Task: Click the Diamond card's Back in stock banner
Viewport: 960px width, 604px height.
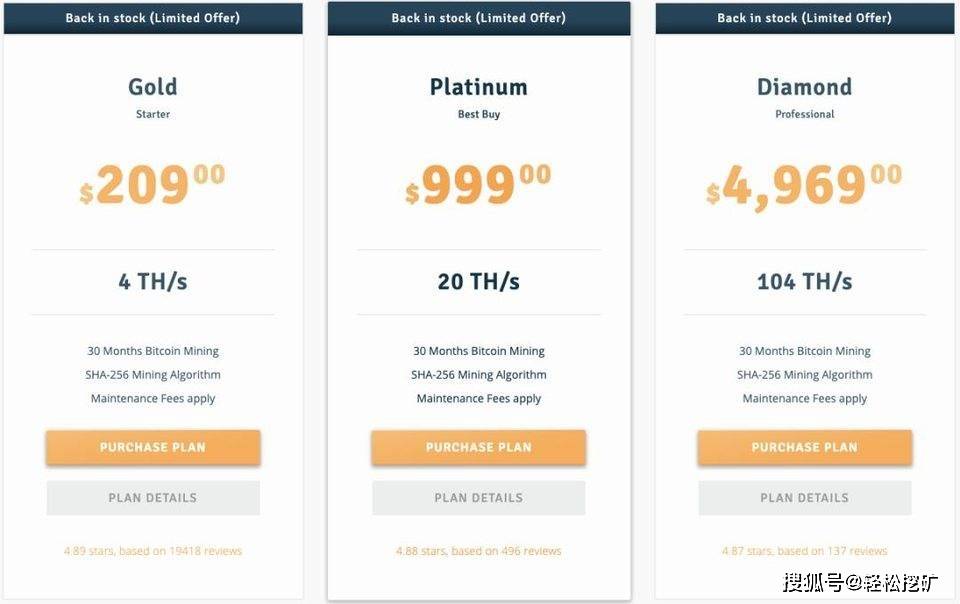Action: point(805,18)
